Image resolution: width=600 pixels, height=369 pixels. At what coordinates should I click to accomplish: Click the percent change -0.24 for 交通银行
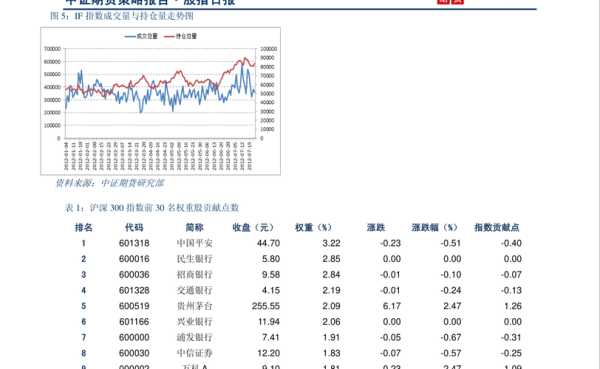pyautogui.click(x=451, y=291)
